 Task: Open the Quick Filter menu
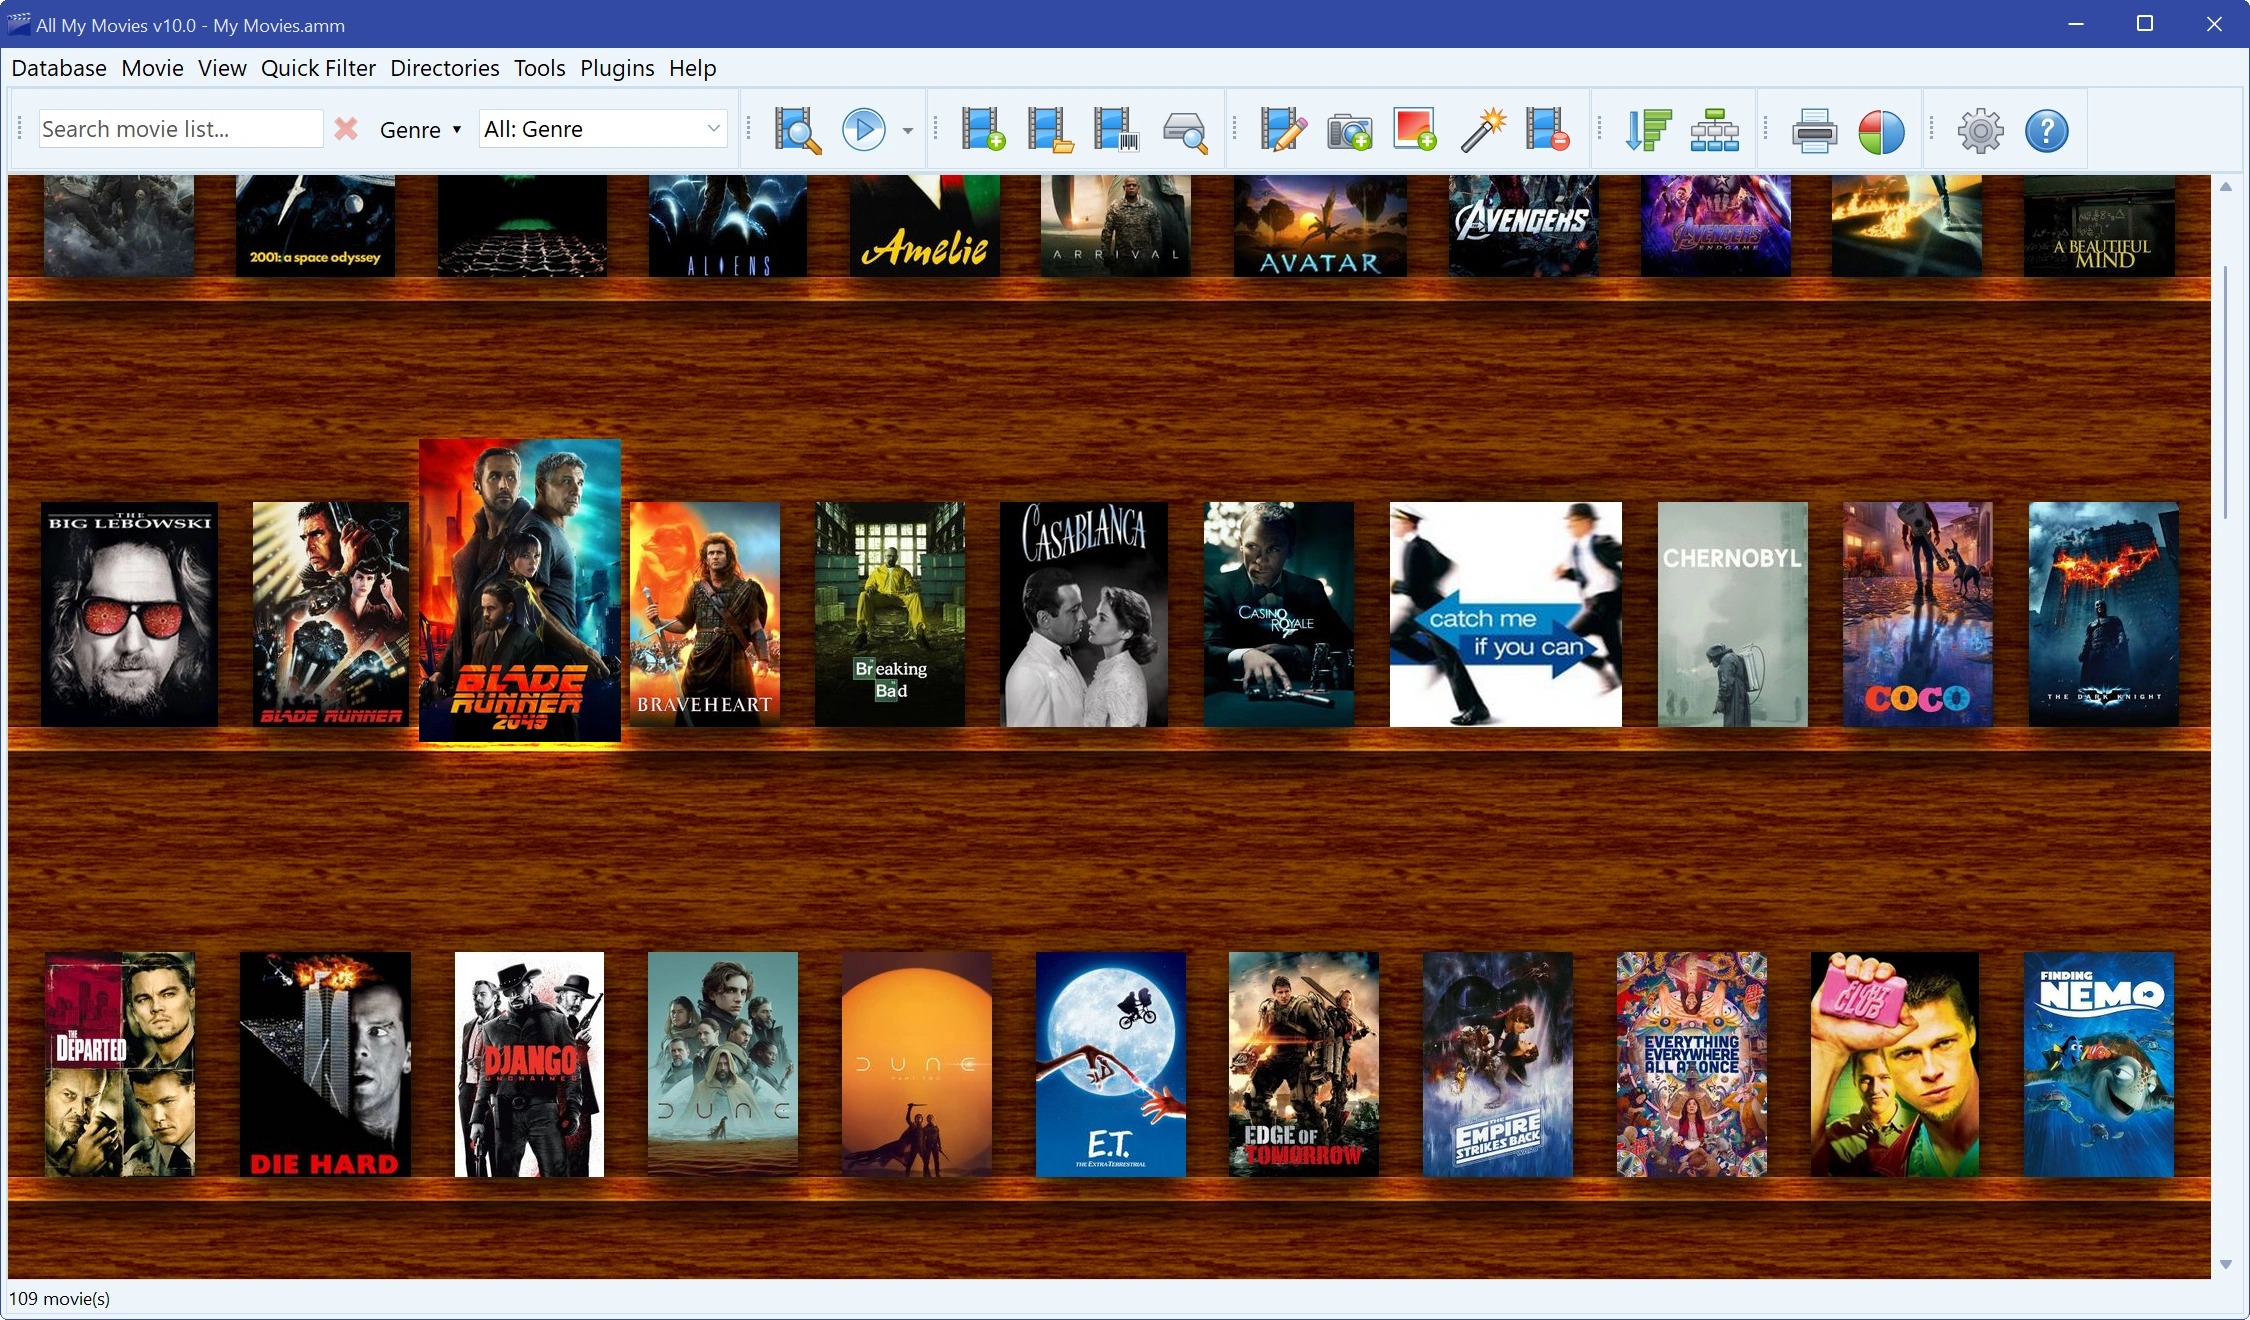pyautogui.click(x=318, y=68)
